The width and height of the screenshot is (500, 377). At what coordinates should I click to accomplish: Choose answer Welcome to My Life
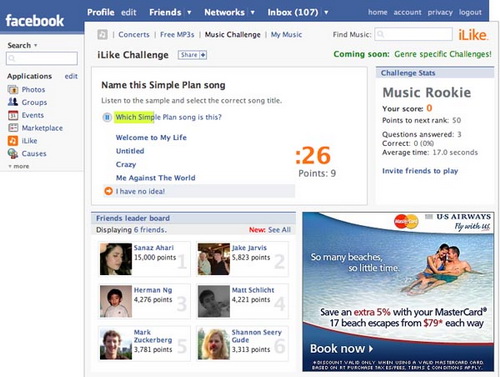point(151,137)
